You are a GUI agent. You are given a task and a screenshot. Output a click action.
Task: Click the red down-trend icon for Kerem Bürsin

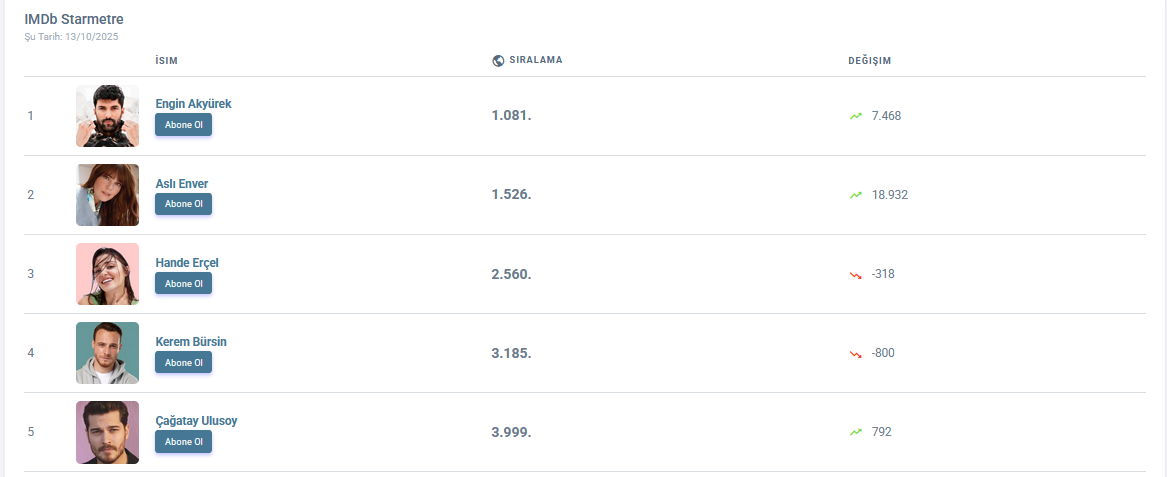point(856,353)
